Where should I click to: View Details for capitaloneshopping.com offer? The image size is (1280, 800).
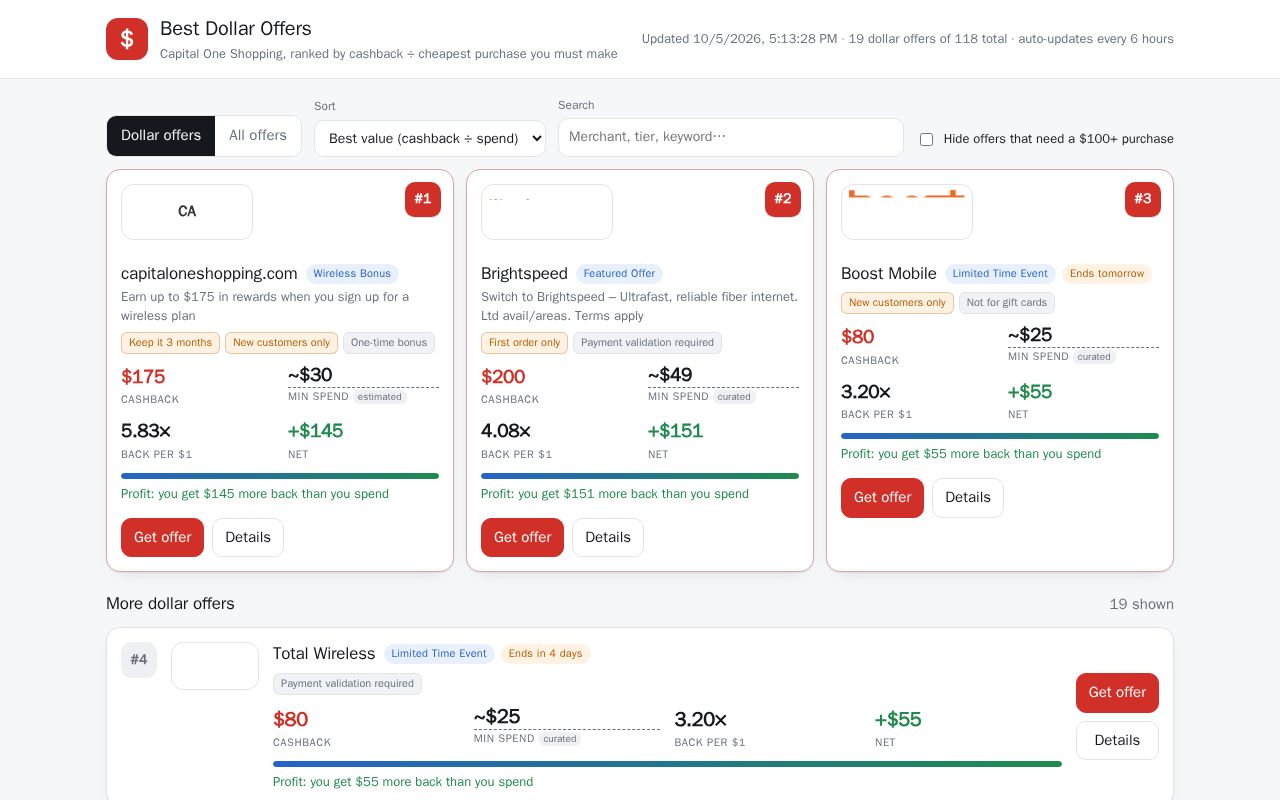tap(248, 537)
